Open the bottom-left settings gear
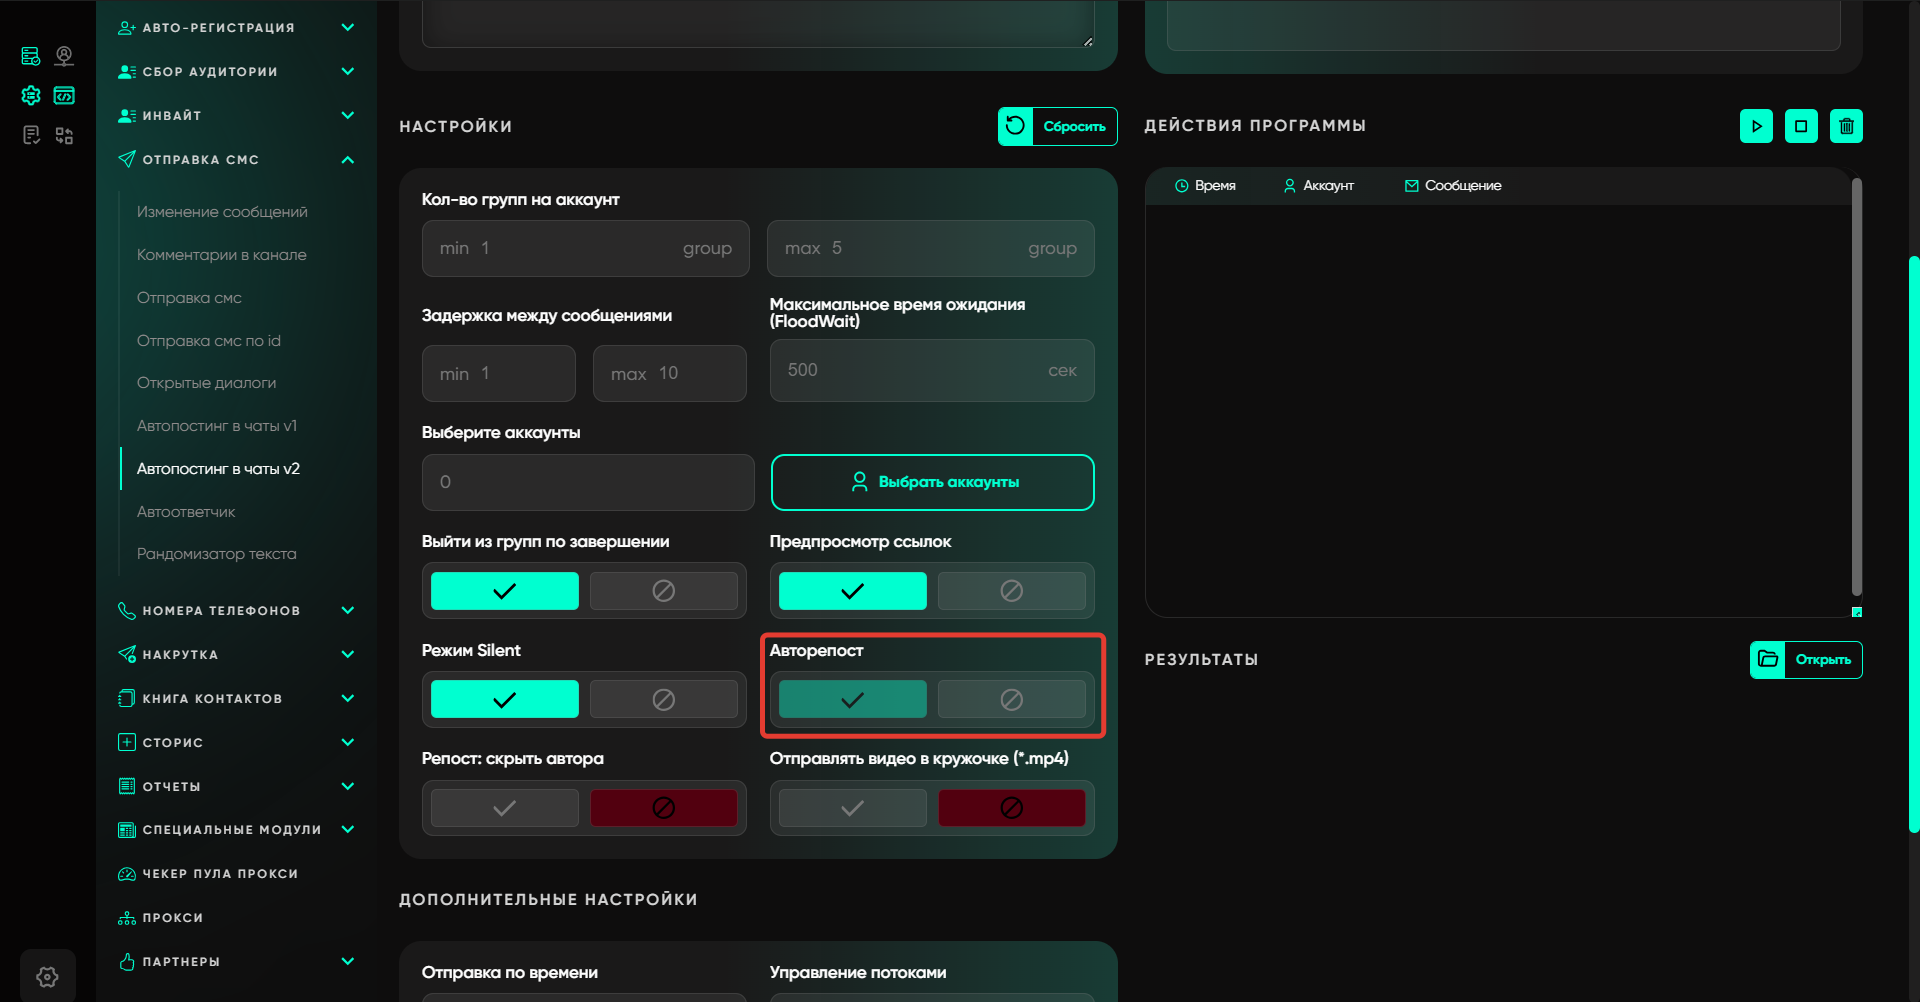This screenshot has width=1920, height=1002. pyautogui.click(x=47, y=976)
